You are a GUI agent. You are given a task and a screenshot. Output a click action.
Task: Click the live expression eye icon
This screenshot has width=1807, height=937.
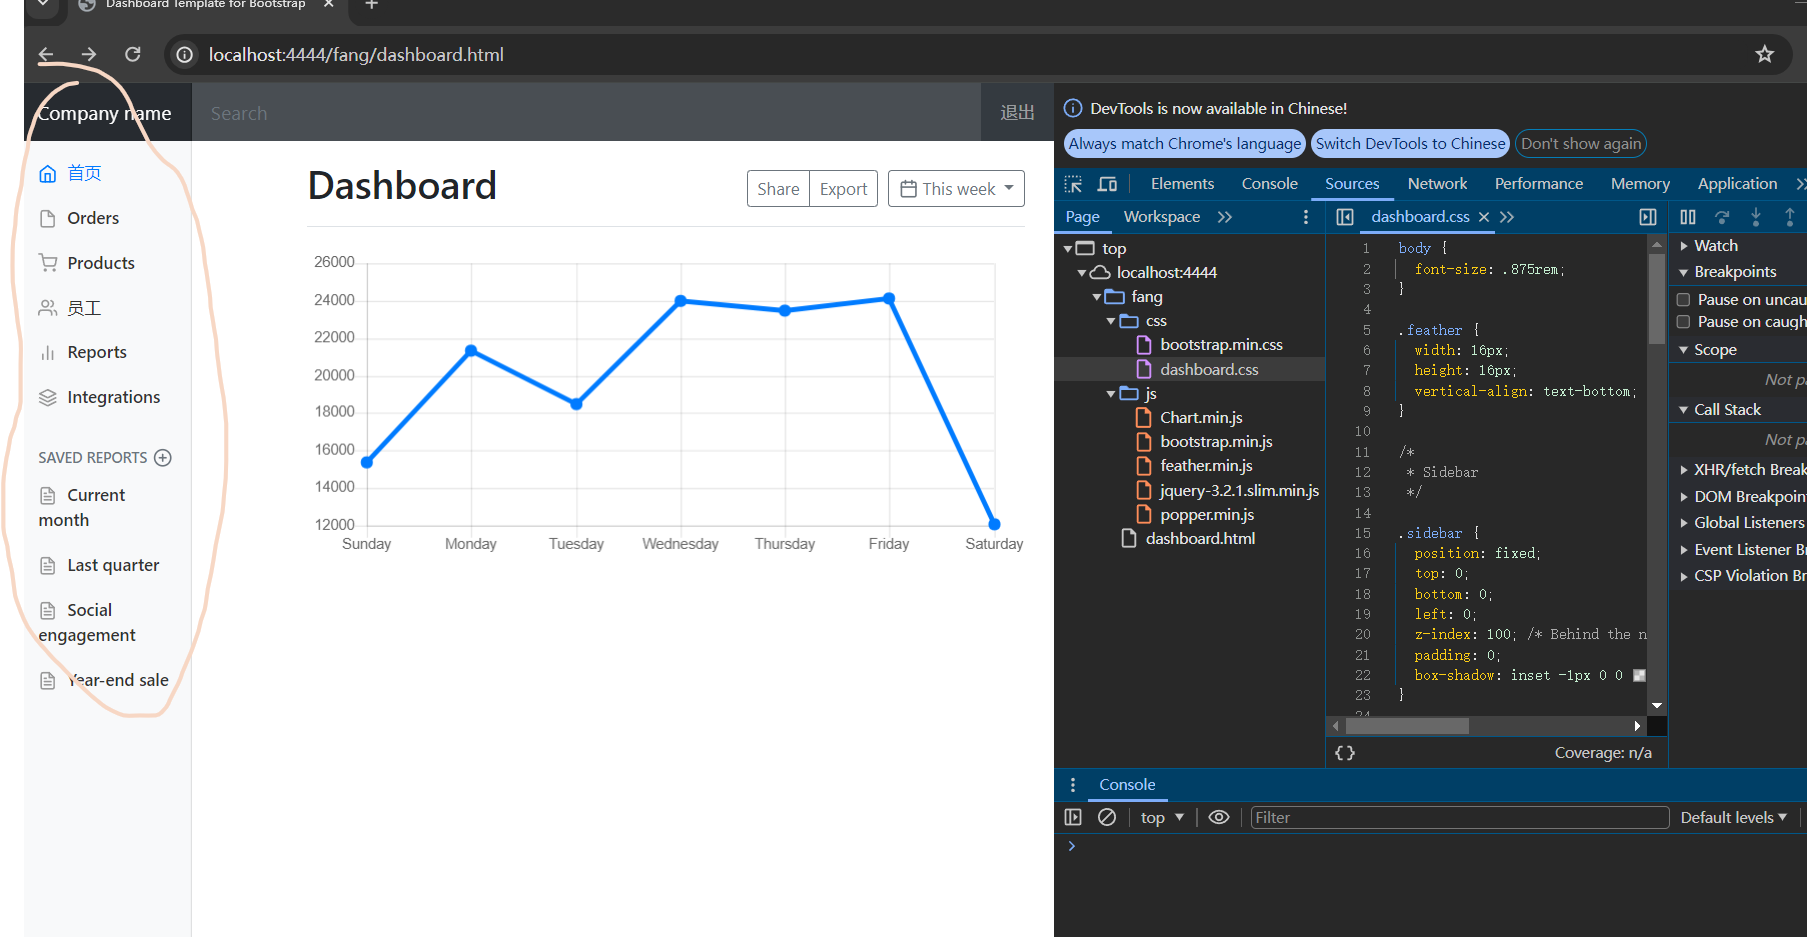(x=1218, y=817)
